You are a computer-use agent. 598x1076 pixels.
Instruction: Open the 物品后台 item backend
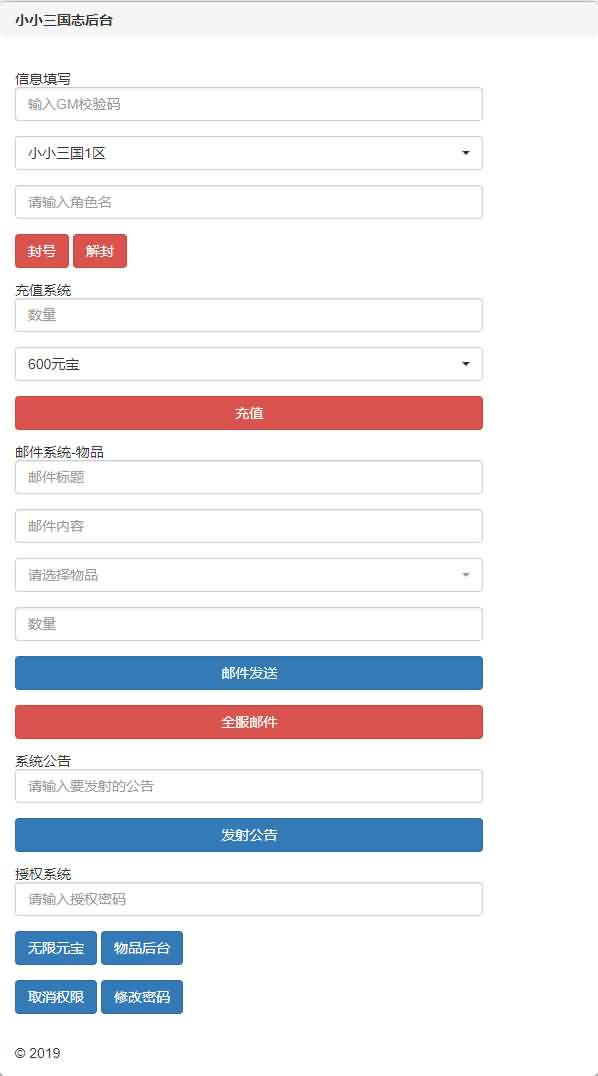pos(142,948)
